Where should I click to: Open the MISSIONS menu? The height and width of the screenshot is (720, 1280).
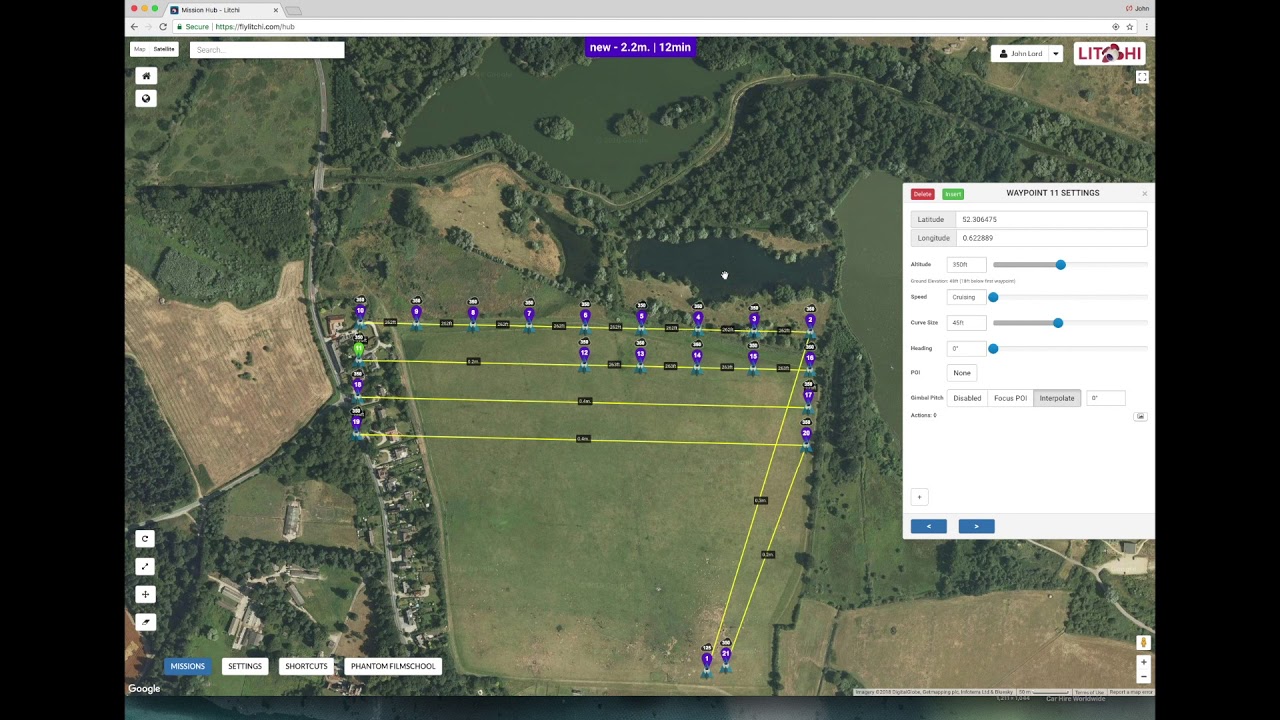pyautogui.click(x=187, y=666)
